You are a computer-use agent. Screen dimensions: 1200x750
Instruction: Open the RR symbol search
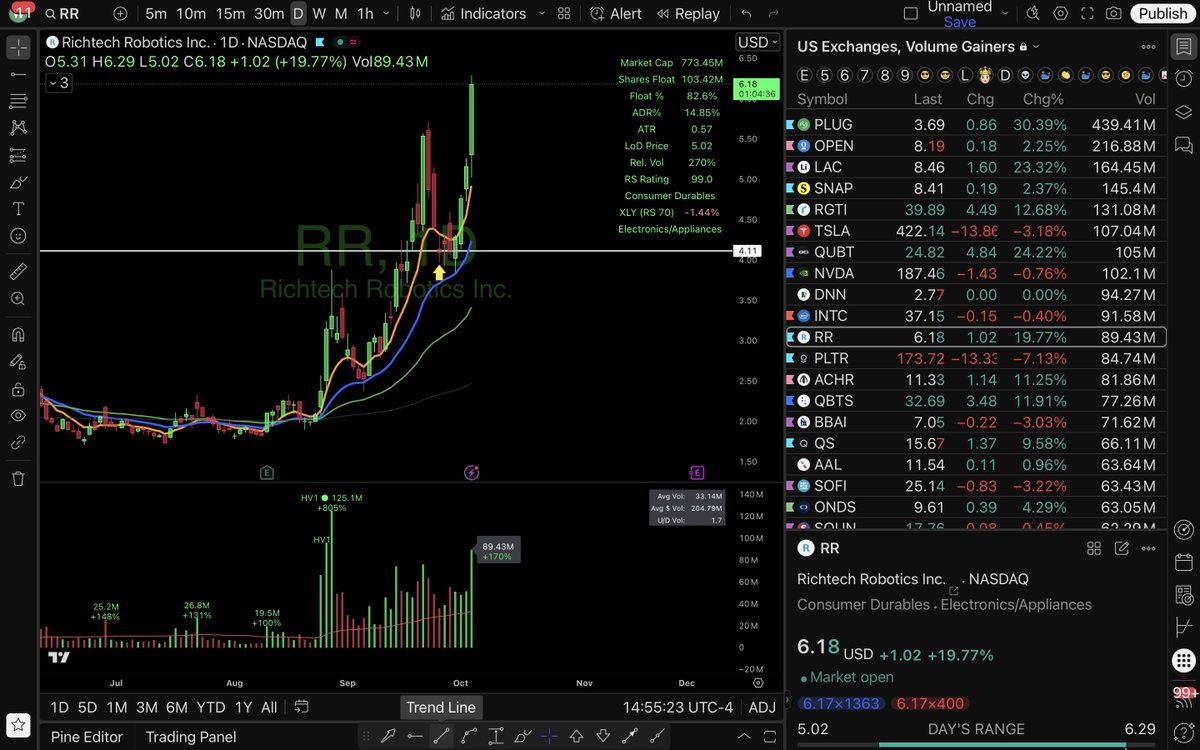tap(61, 14)
